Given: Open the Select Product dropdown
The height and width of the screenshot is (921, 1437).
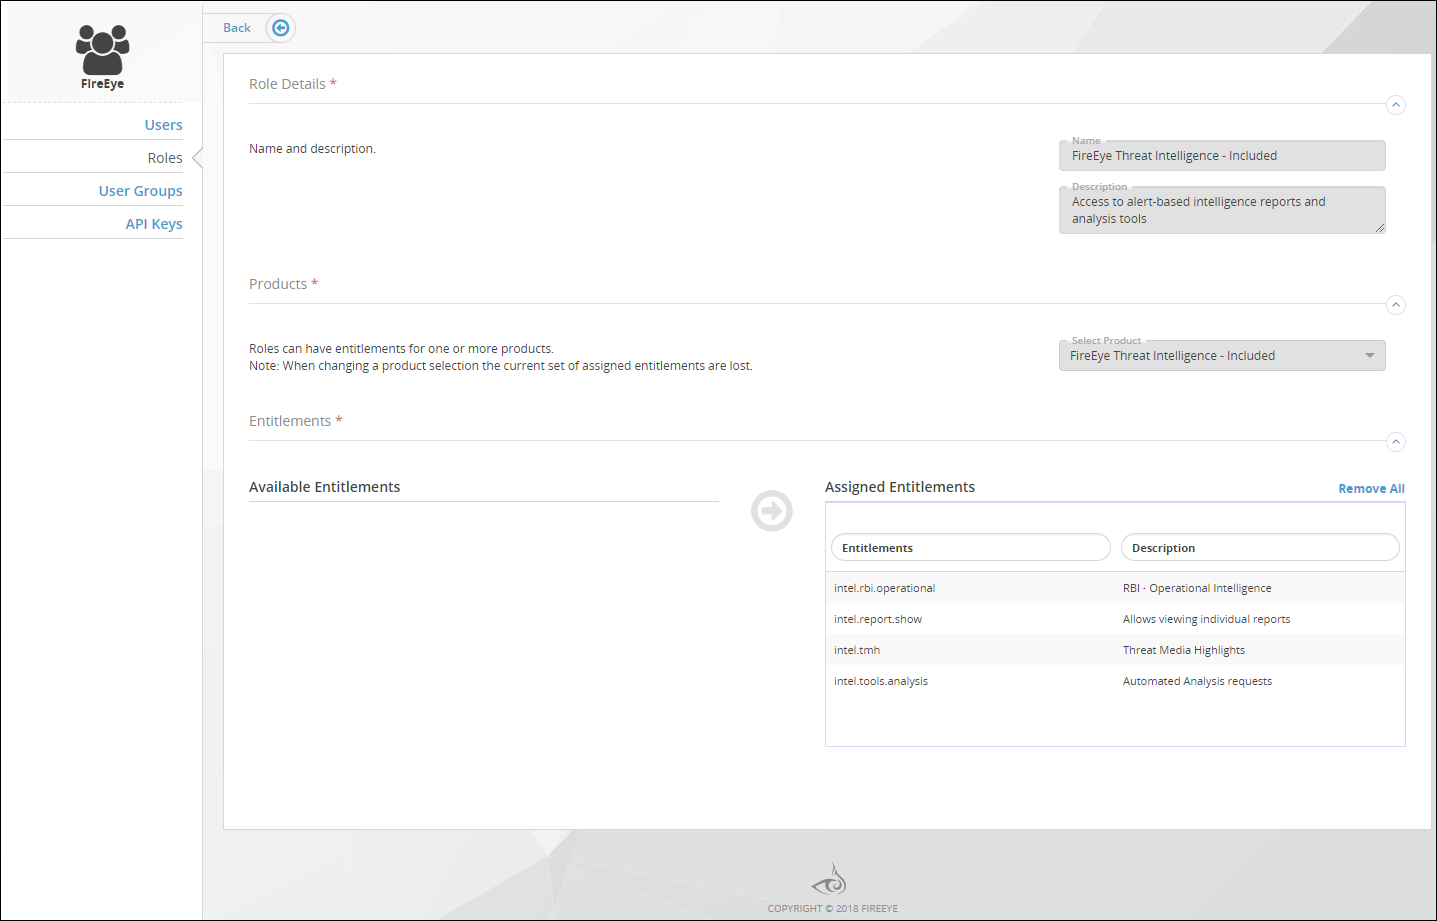Looking at the screenshot, I should click(1222, 356).
